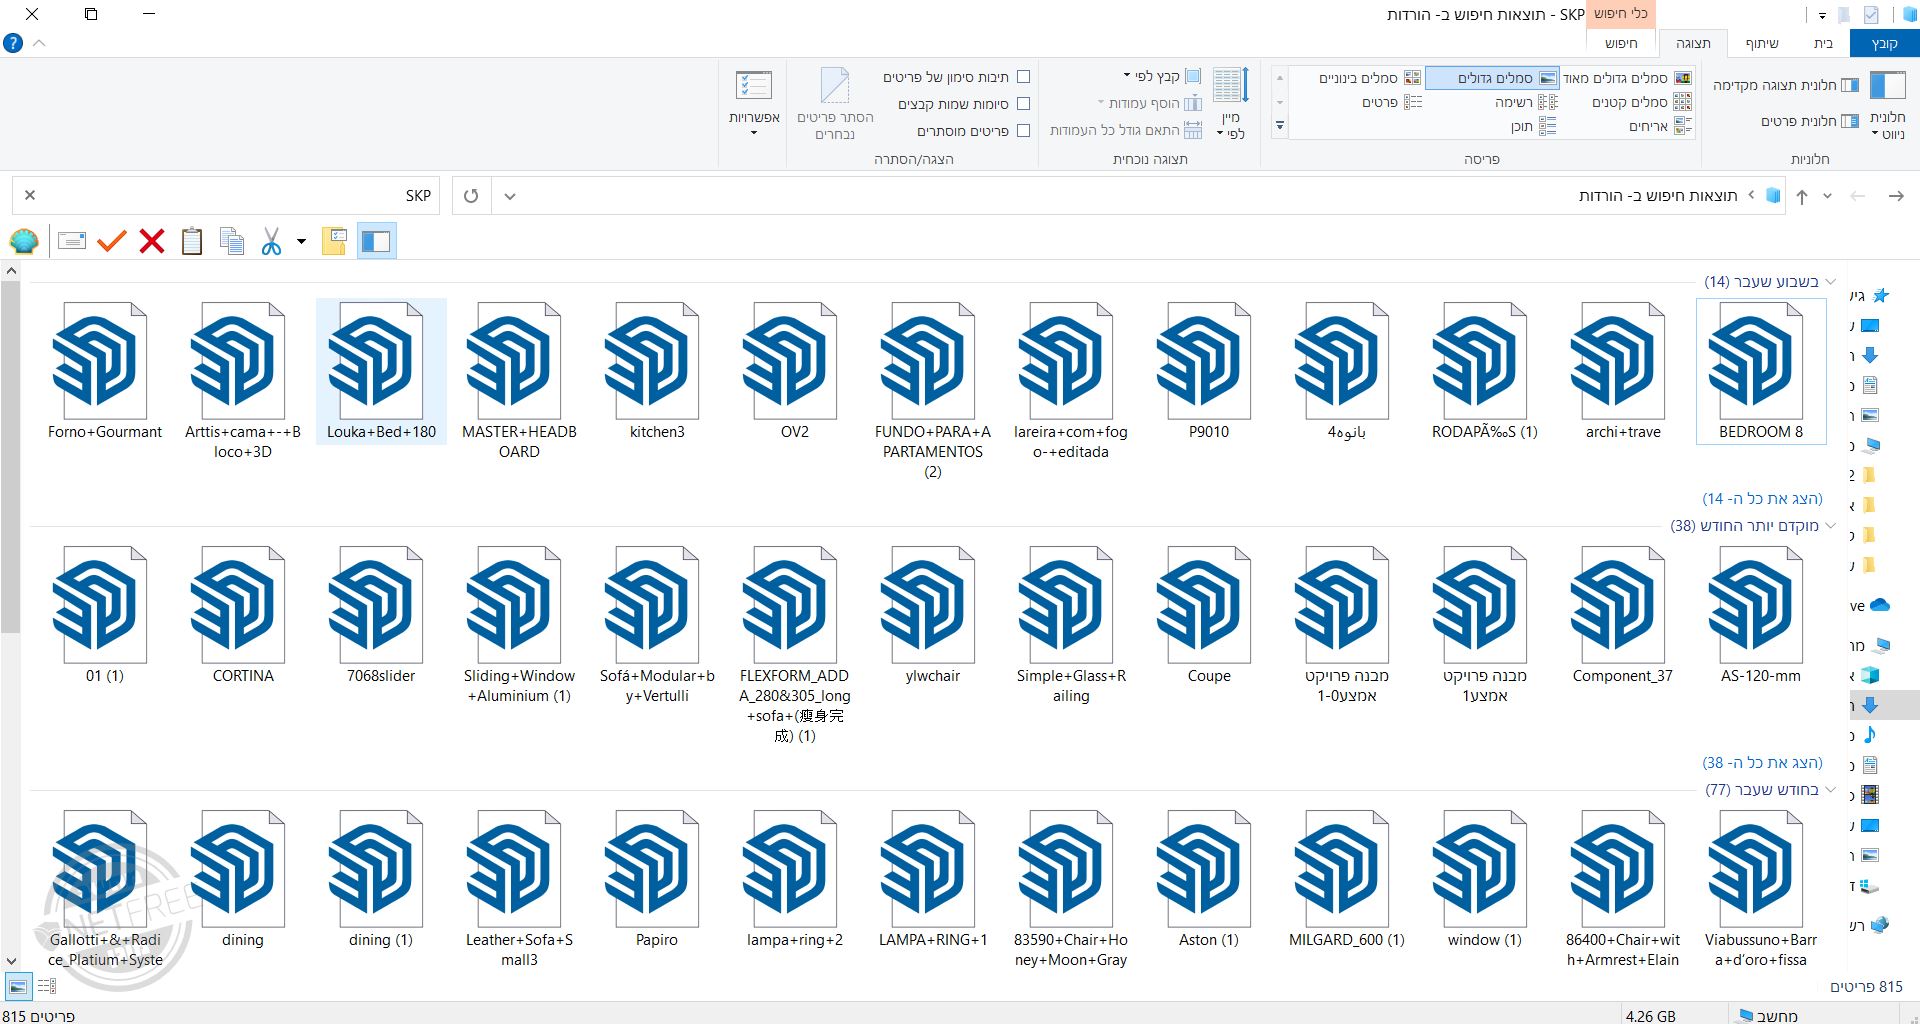This screenshot has width=1920, height=1024.
Task: Switch to the תצוגה (View) tab
Action: [x=1693, y=43]
